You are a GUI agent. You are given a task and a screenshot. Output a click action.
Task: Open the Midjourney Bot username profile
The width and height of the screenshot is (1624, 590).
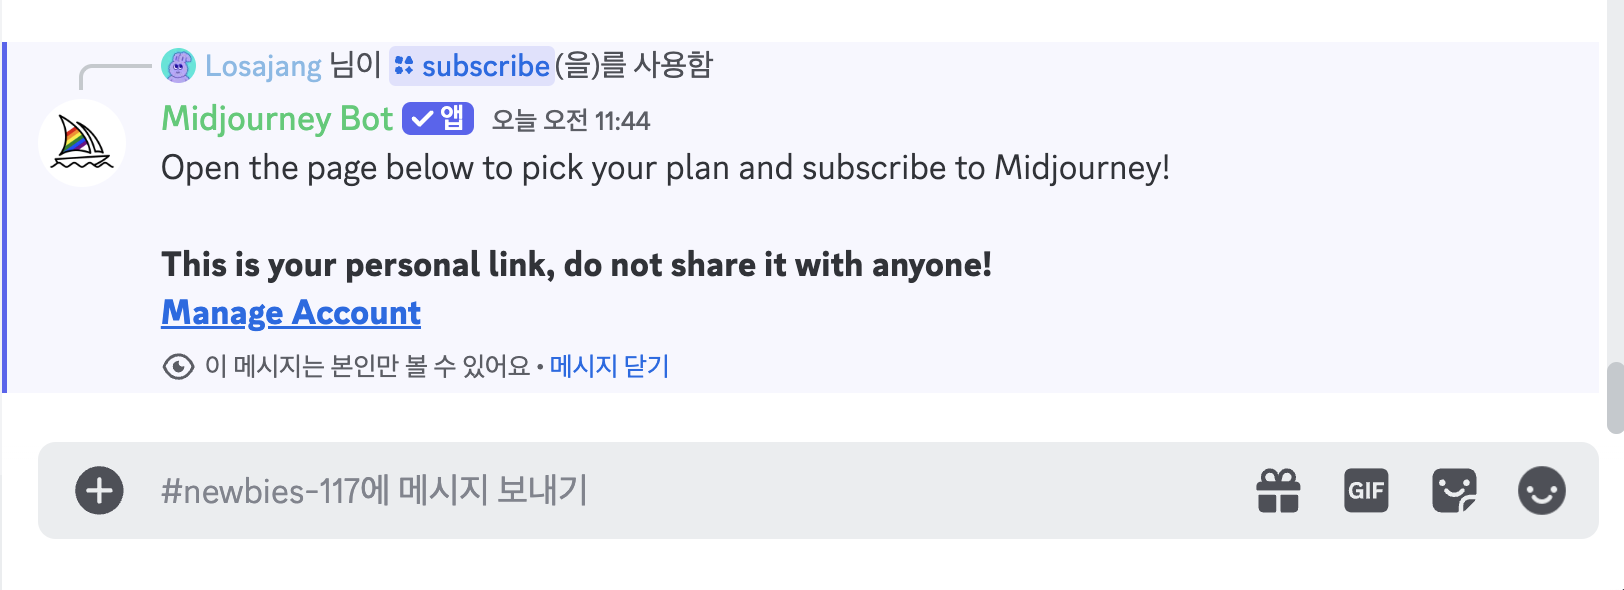pos(277,119)
